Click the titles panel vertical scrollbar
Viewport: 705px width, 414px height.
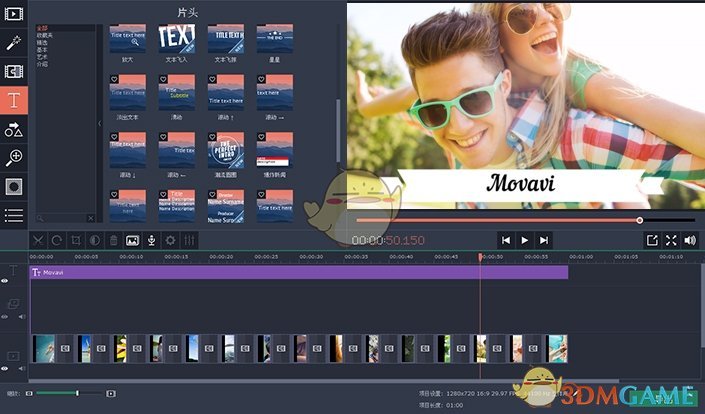tap(338, 130)
